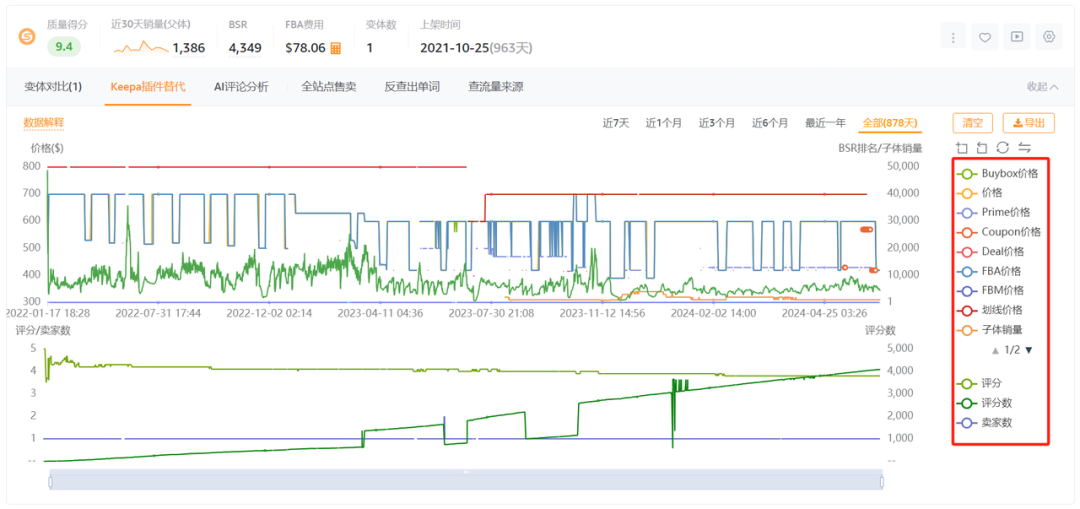Toggle the 卖家数 legend series
Screen dimensions: 1080x509
pyautogui.click(x=986, y=422)
